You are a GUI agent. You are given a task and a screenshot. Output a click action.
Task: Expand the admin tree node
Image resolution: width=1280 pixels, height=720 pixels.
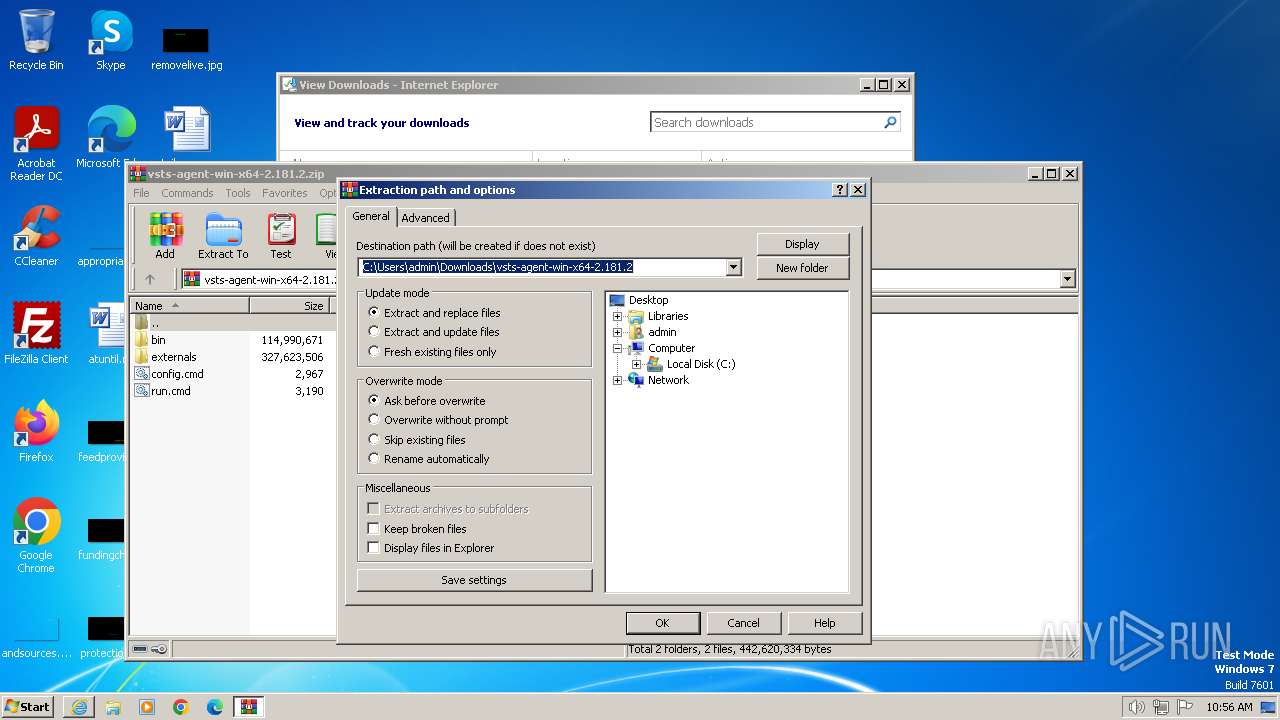click(x=617, y=332)
